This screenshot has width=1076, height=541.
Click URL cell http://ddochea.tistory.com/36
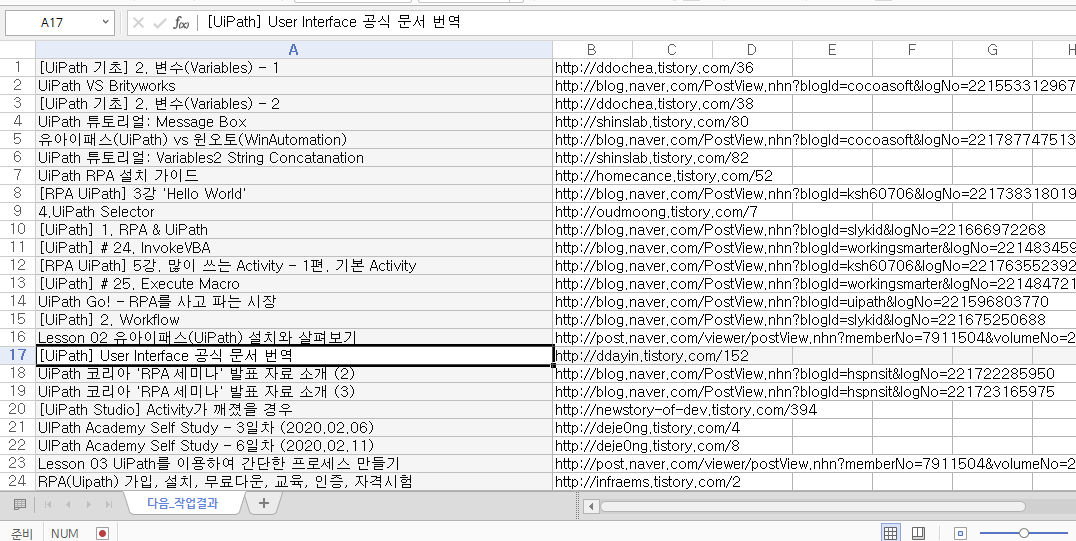592,67
